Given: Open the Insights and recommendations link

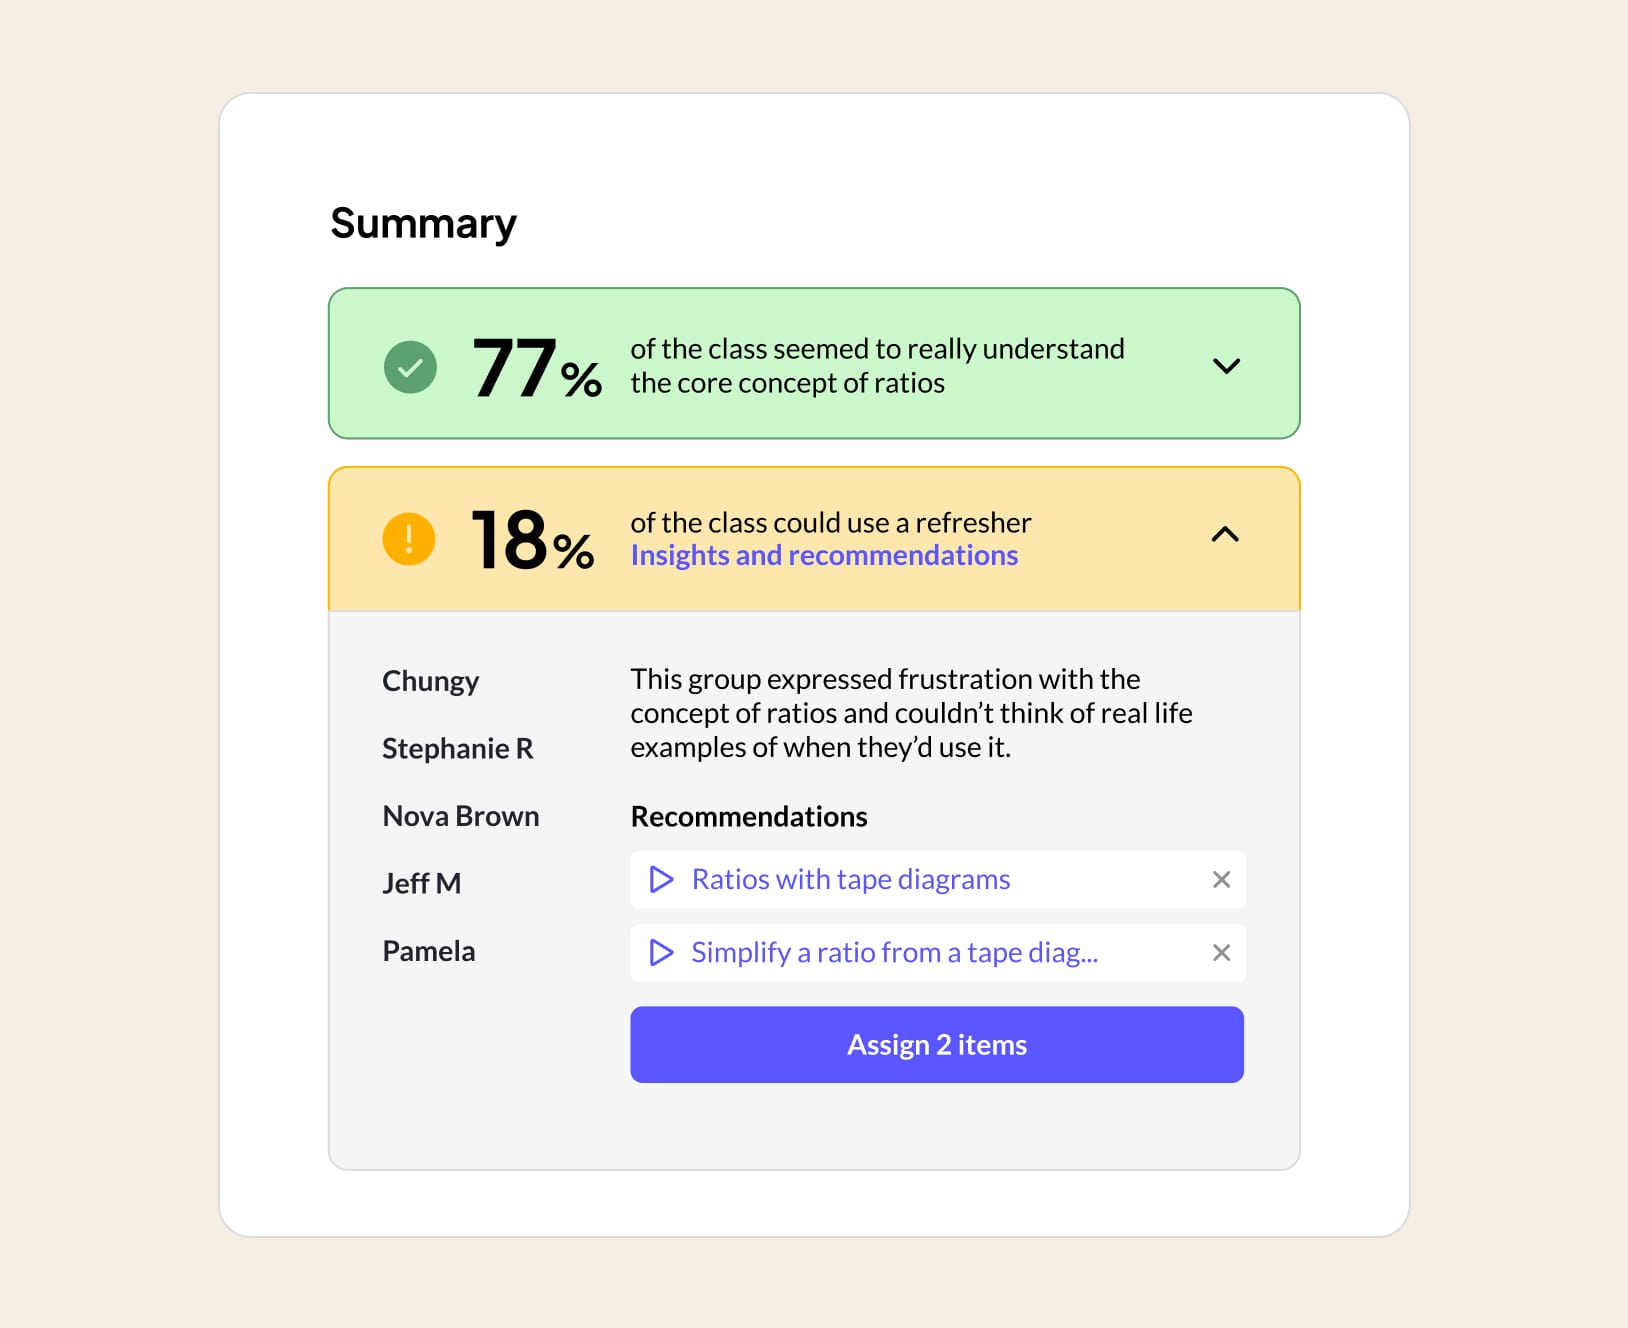Looking at the screenshot, I should coord(824,555).
